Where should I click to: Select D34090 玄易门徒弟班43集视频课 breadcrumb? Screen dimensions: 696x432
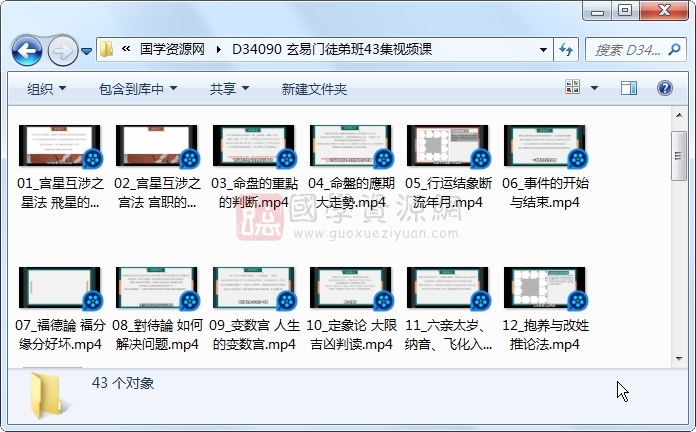[x=332, y=49]
